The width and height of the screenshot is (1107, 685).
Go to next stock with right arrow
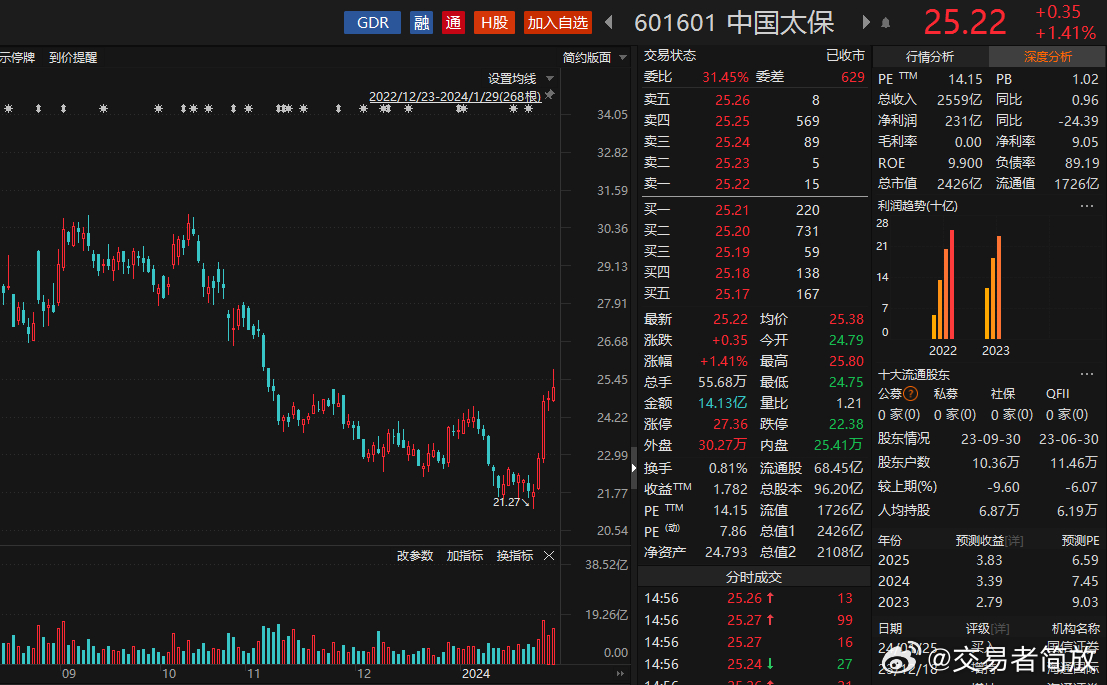coord(866,23)
